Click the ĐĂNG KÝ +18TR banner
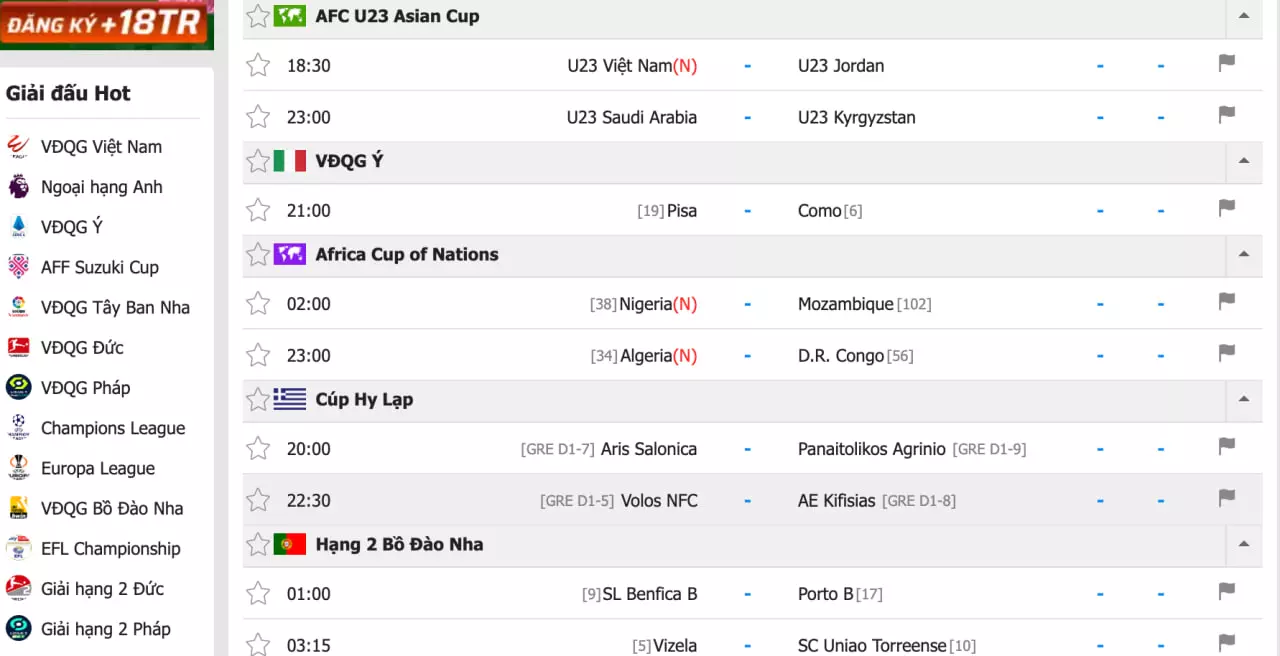Viewport: 1280px width, 656px height. point(106,24)
